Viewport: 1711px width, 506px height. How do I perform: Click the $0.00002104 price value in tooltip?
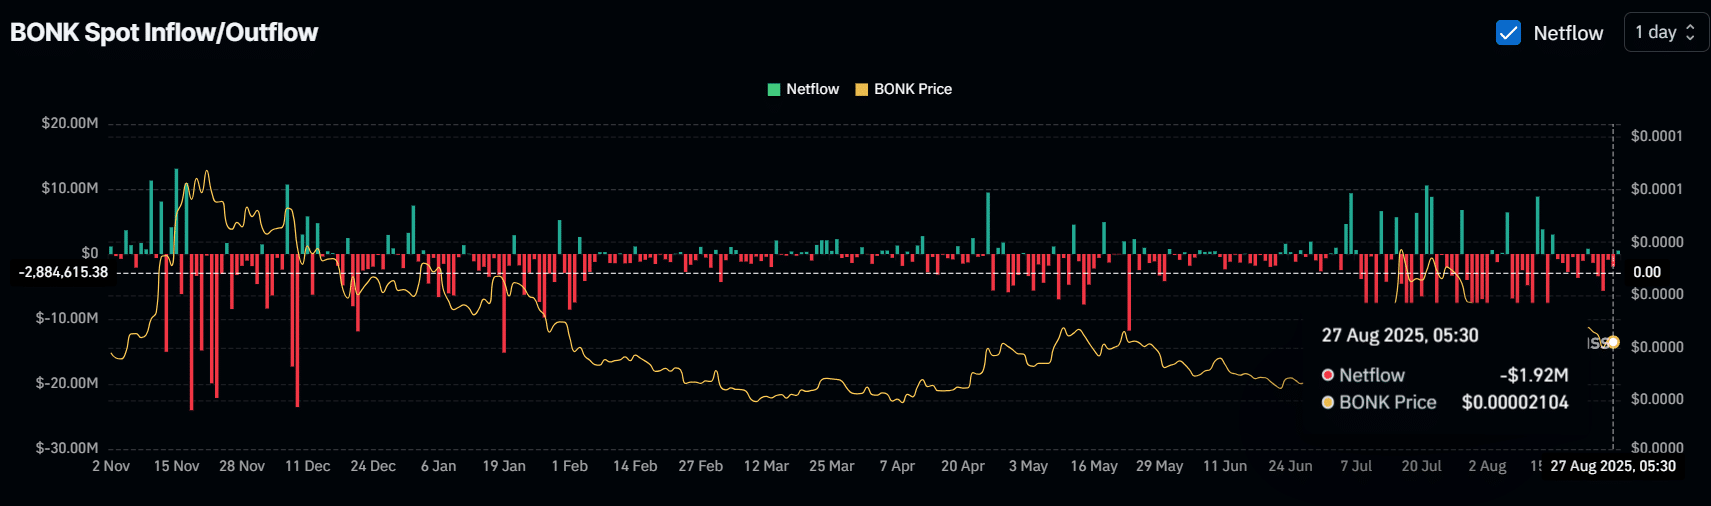pyautogui.click(x=1514, y=402)
